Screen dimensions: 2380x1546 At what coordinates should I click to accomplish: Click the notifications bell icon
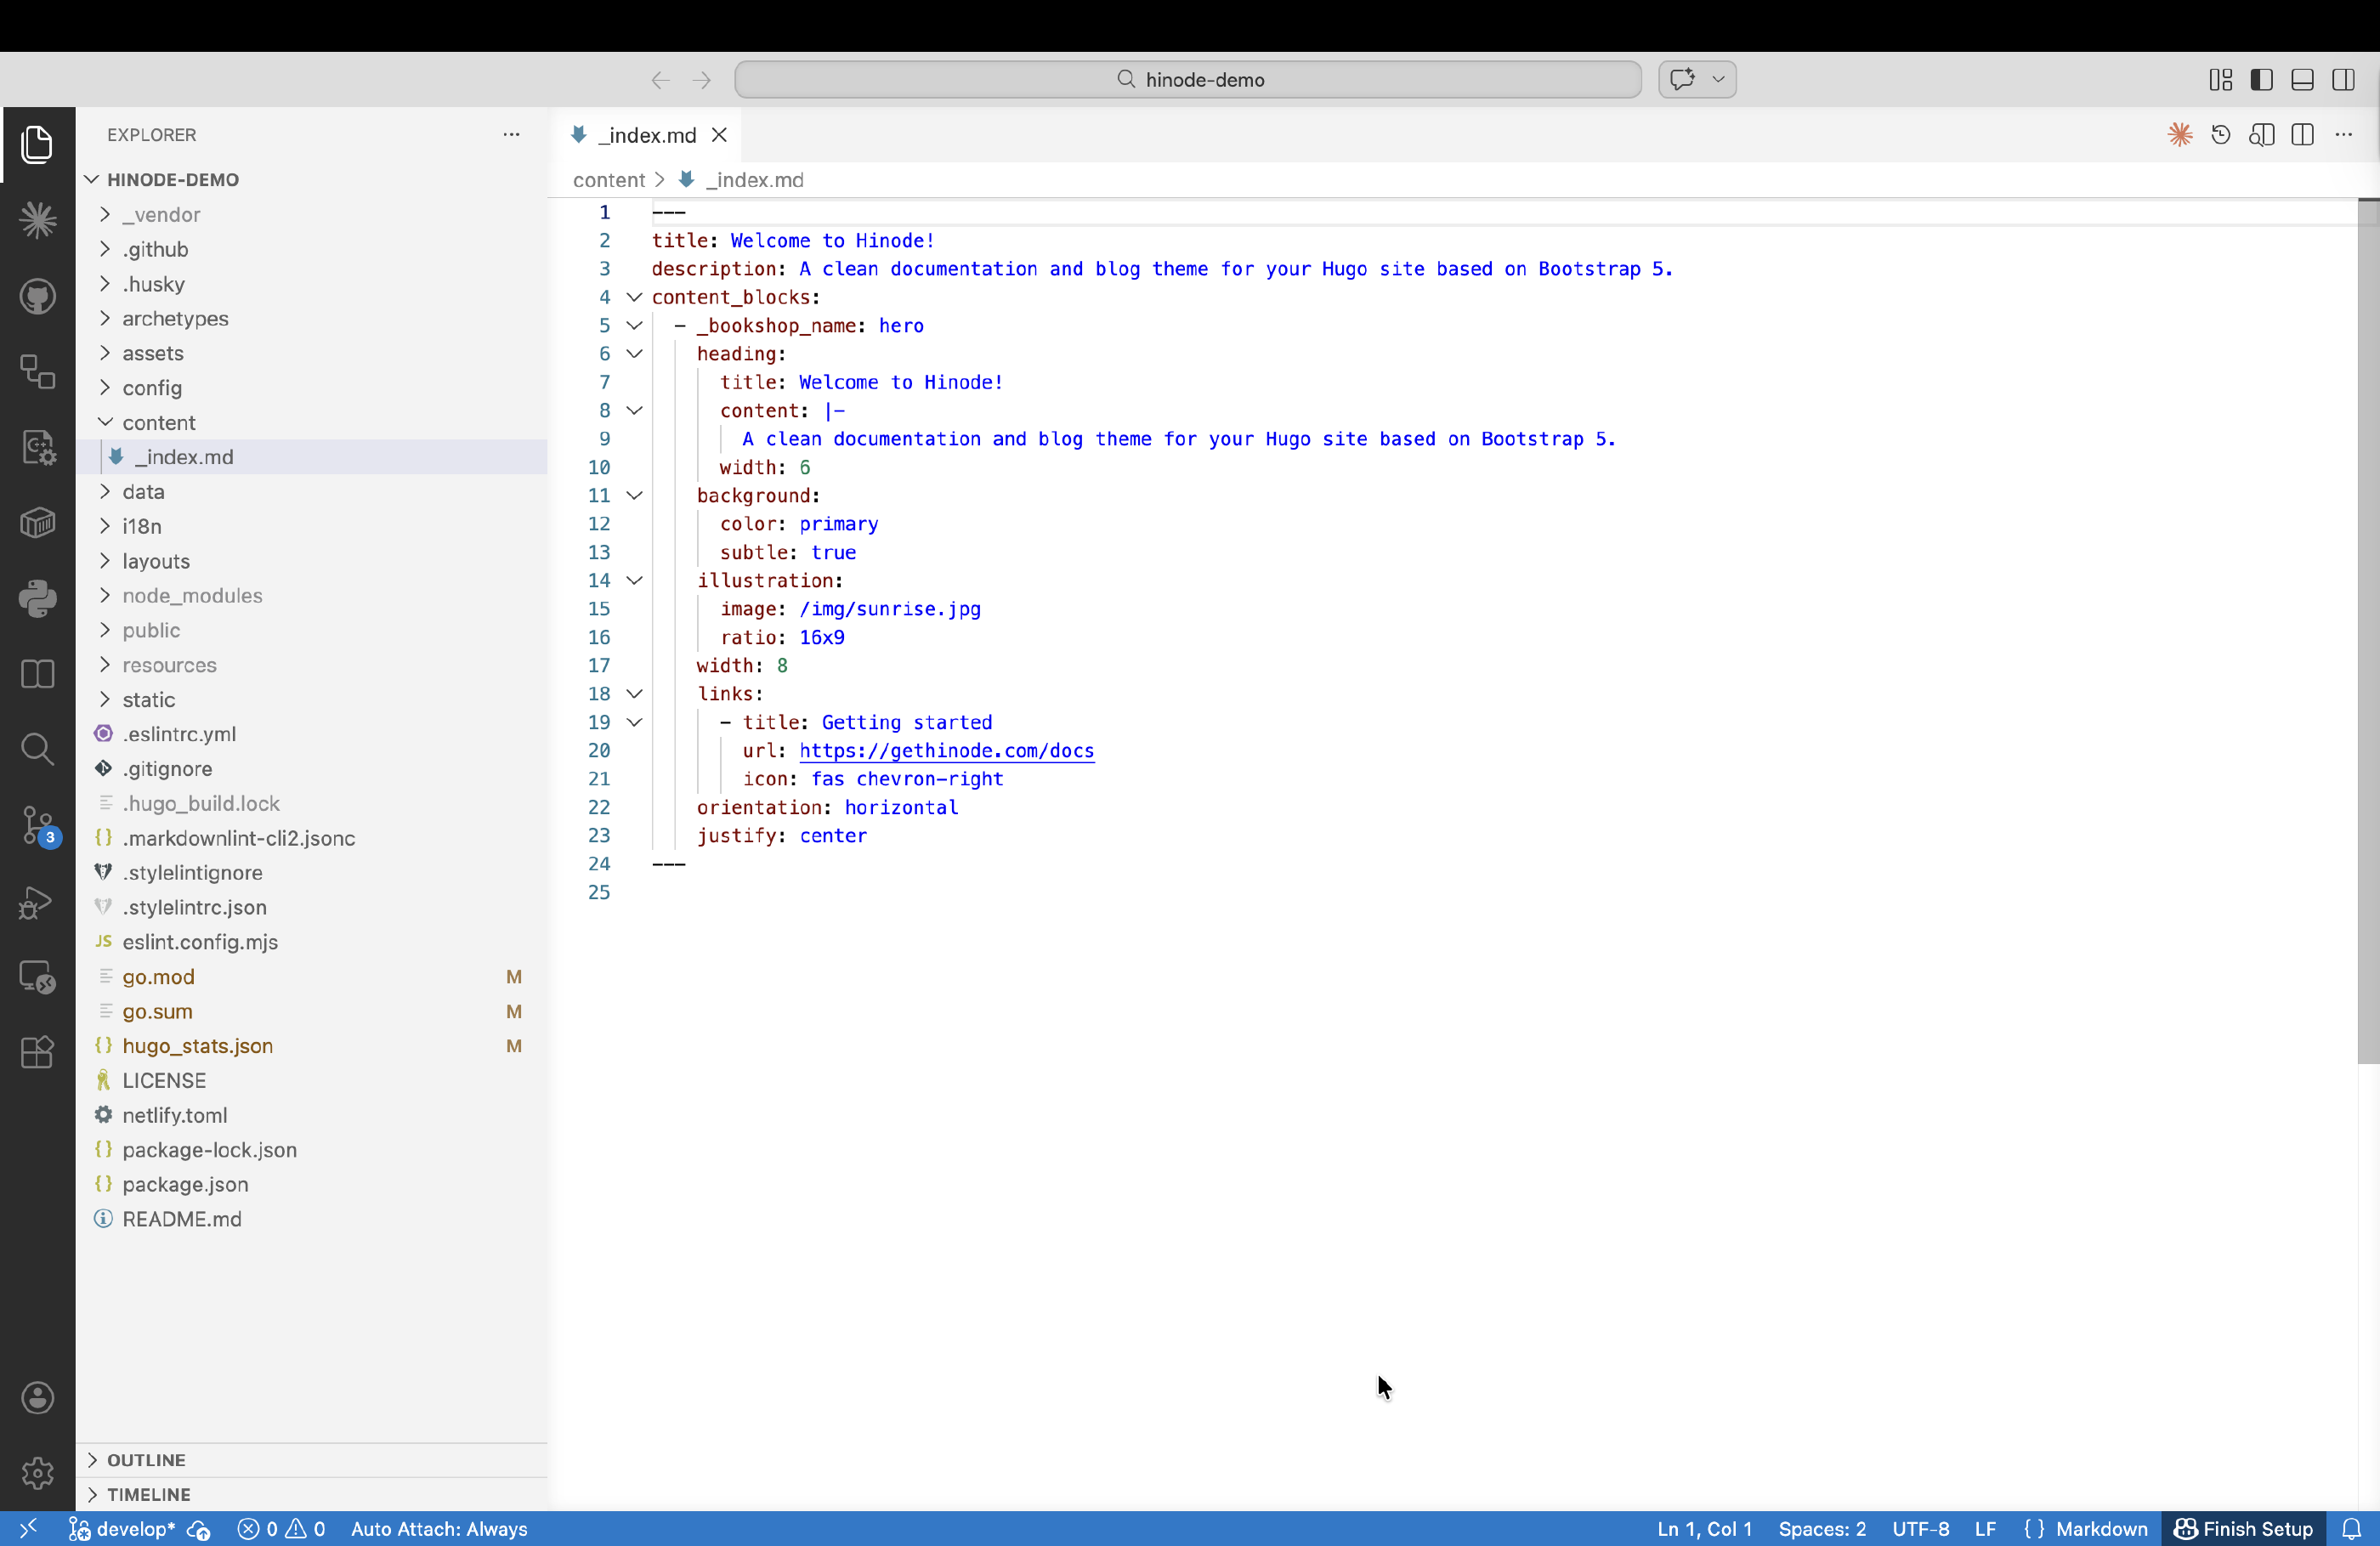pos(2351,1528)
